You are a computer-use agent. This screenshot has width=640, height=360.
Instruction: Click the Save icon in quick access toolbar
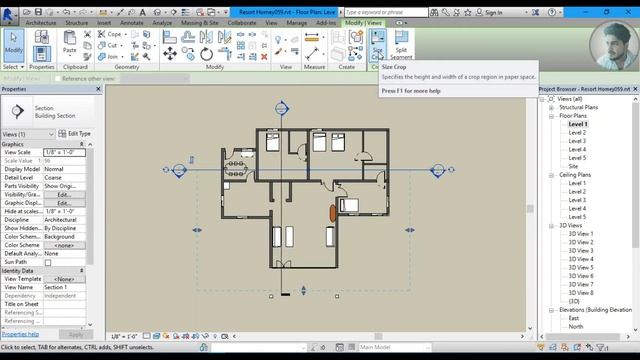[x=38, y=12]
